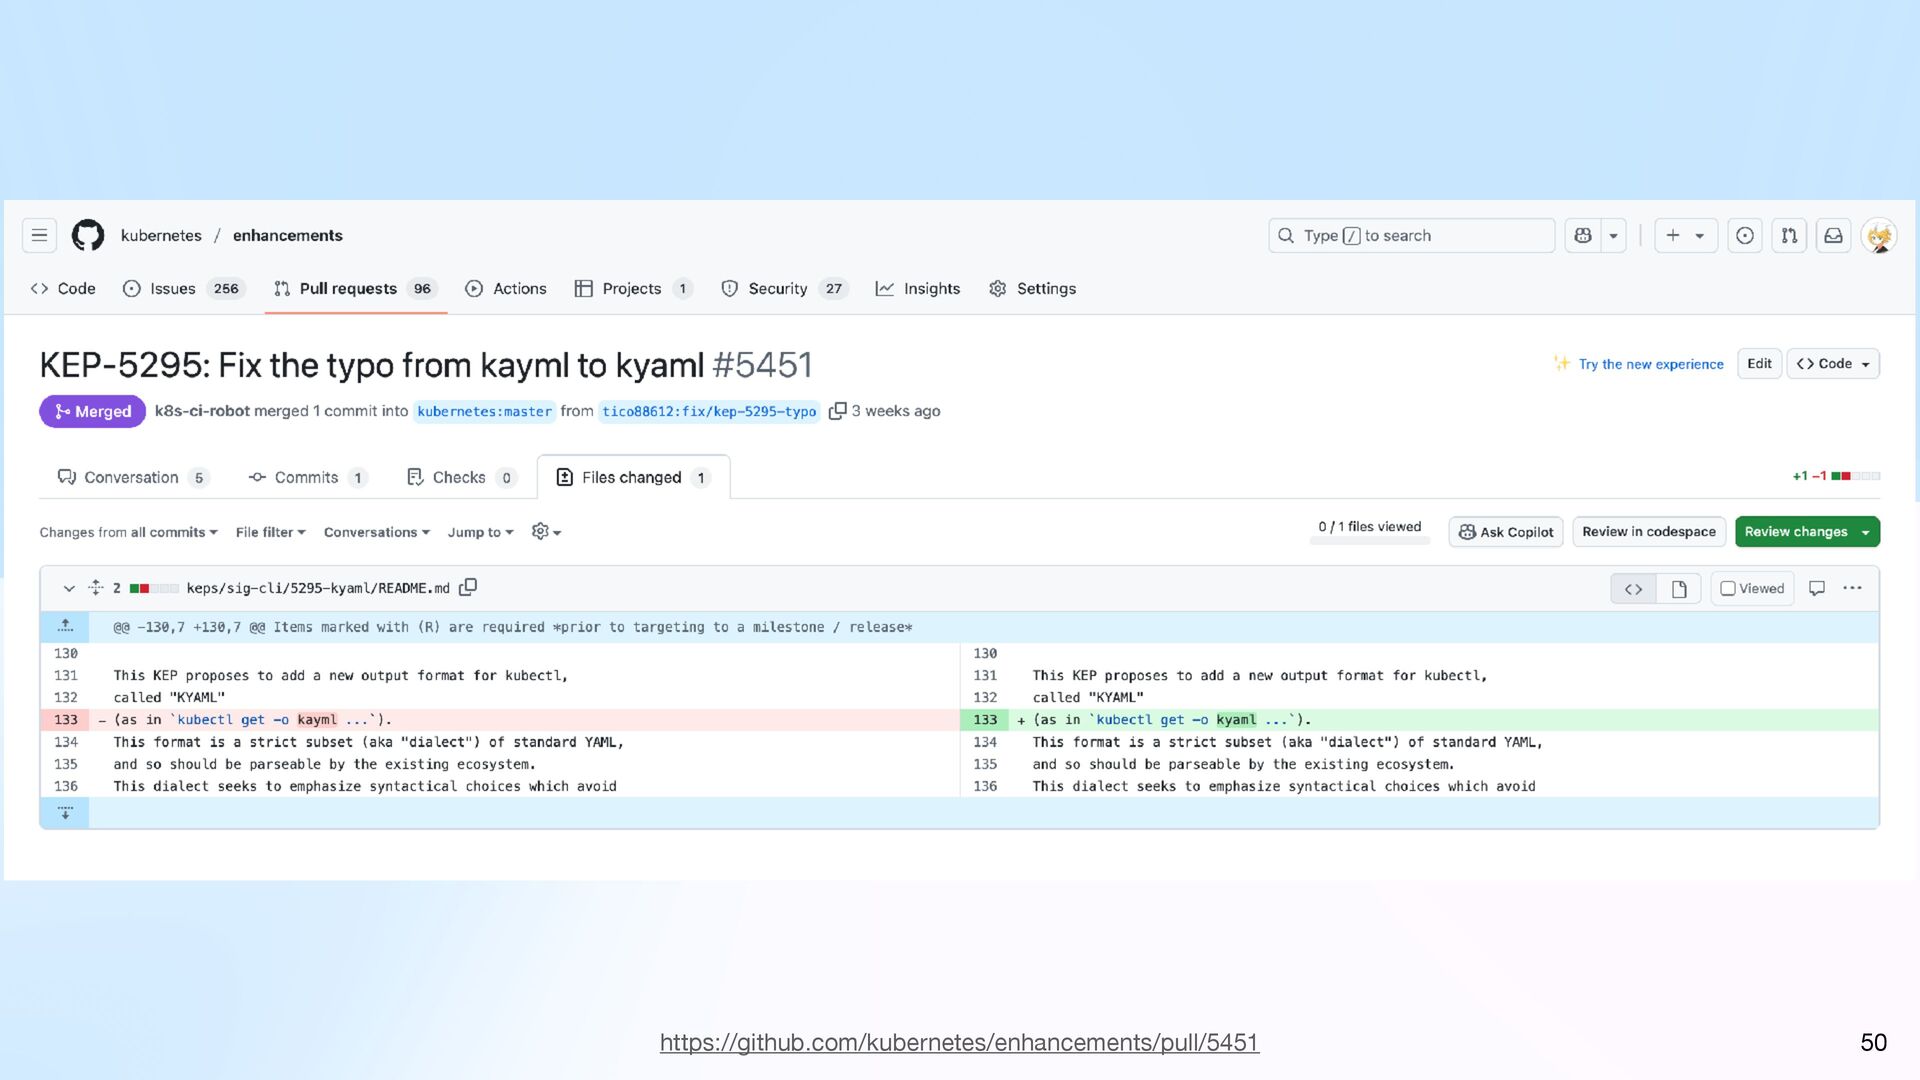Click the Ask Copilot button
1920x1080 pixels.
[x=1506, y=532]
